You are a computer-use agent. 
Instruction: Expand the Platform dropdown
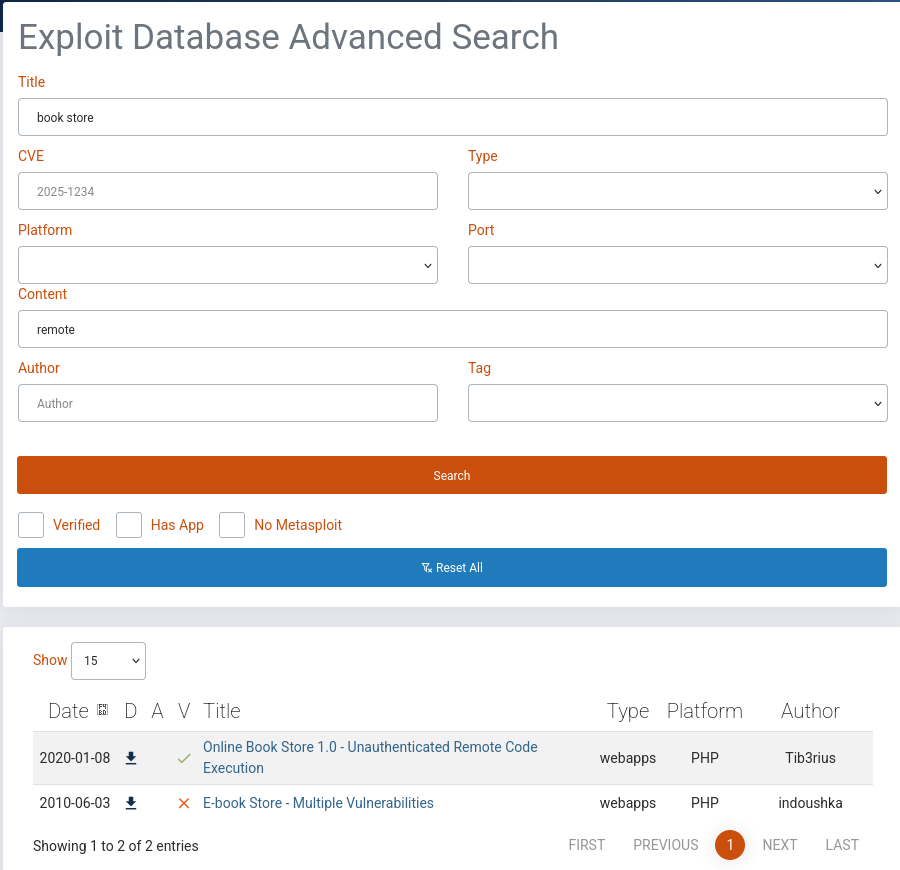(228, 265)
